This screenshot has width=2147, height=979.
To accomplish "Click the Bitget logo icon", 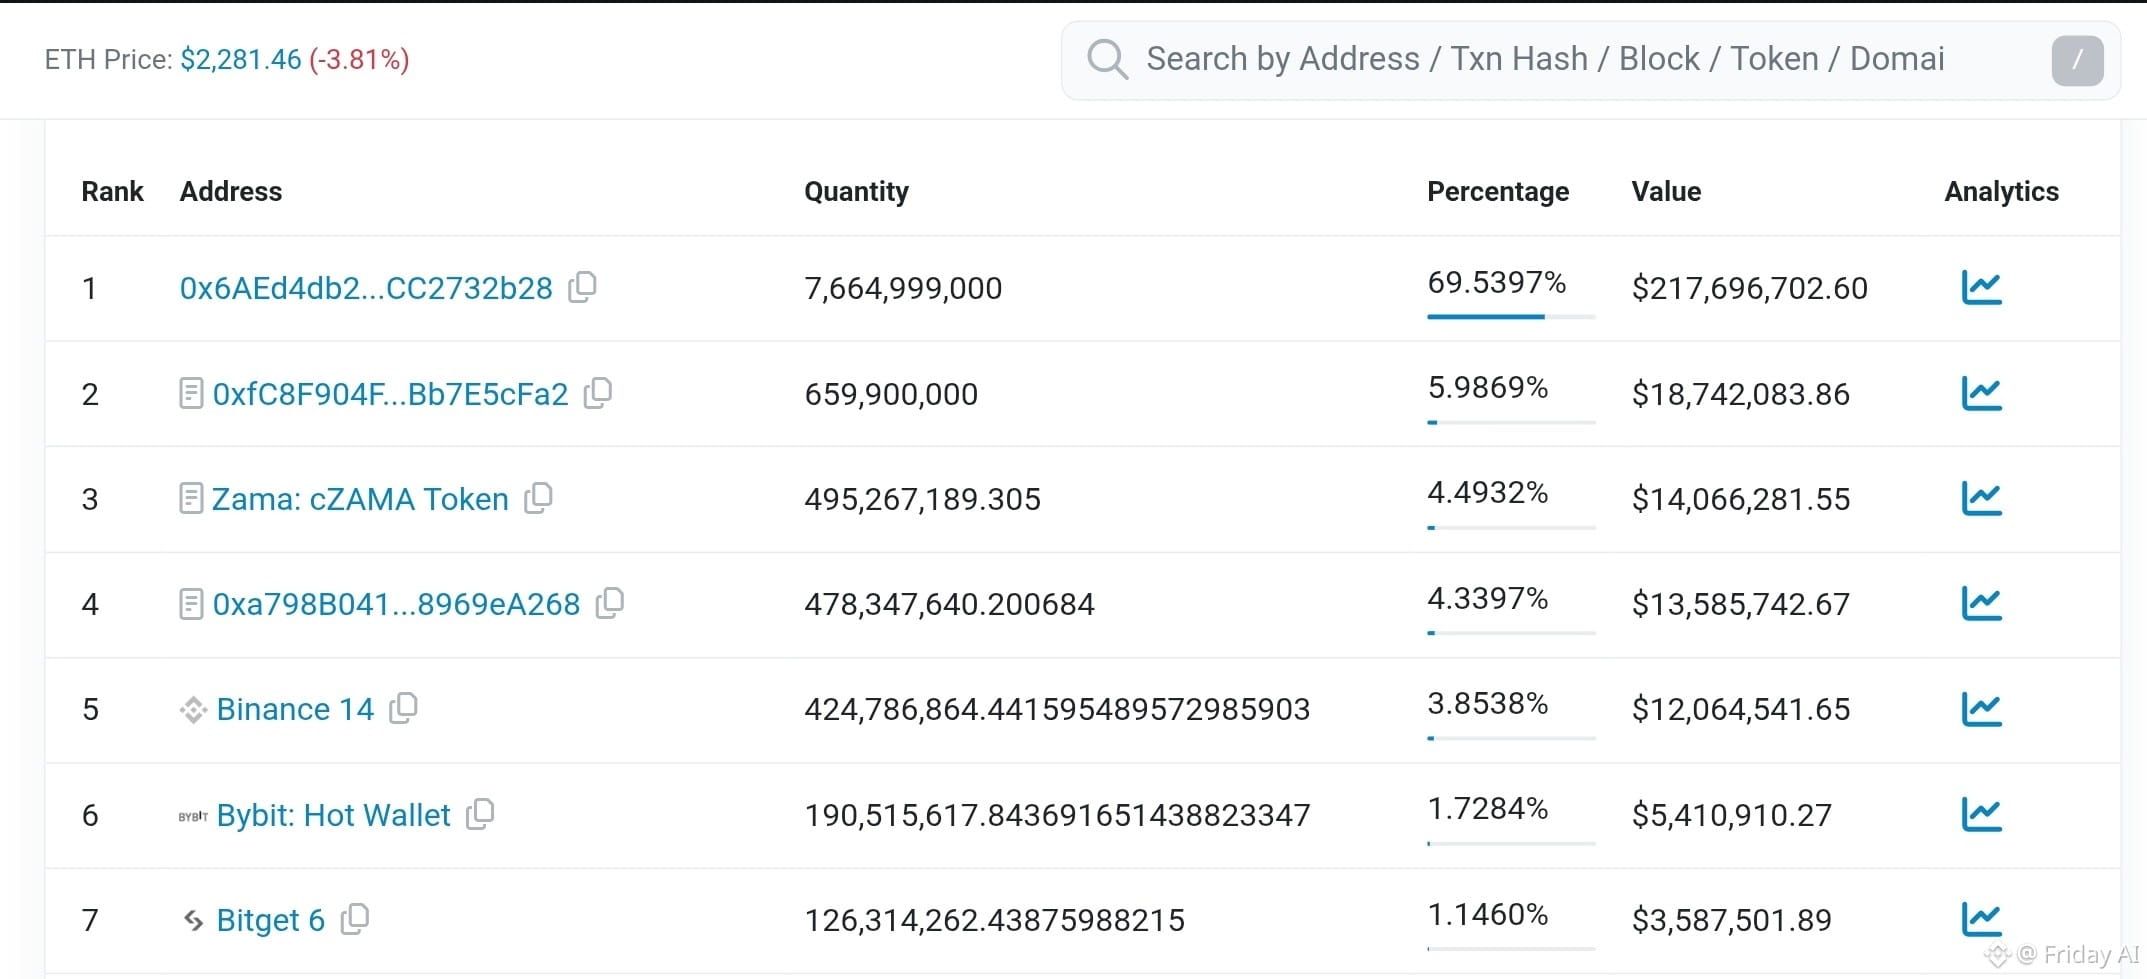I will click(x=194, y=920).
